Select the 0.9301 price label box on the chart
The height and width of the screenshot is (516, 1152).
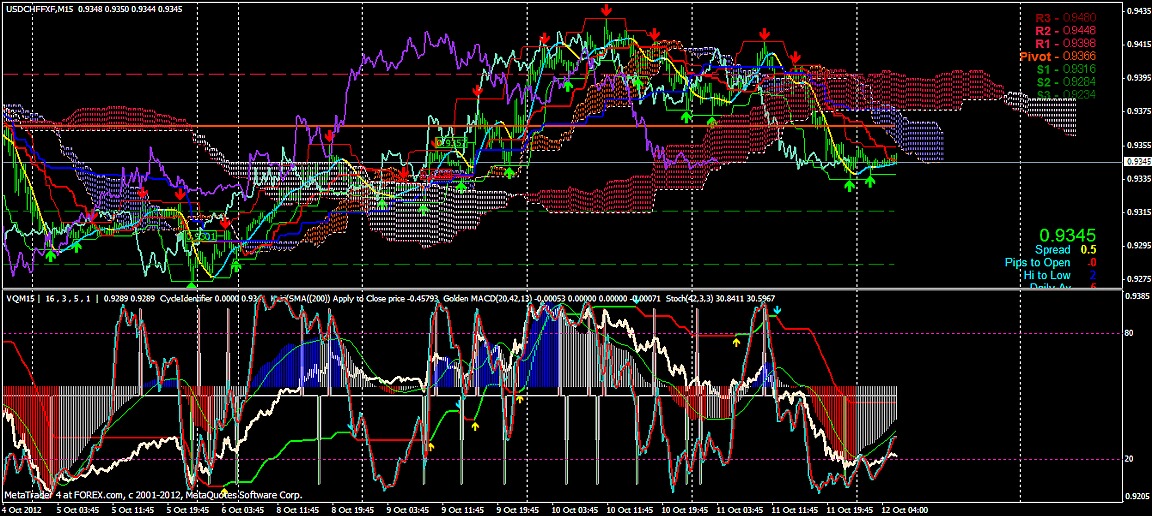tap(202, 237)
